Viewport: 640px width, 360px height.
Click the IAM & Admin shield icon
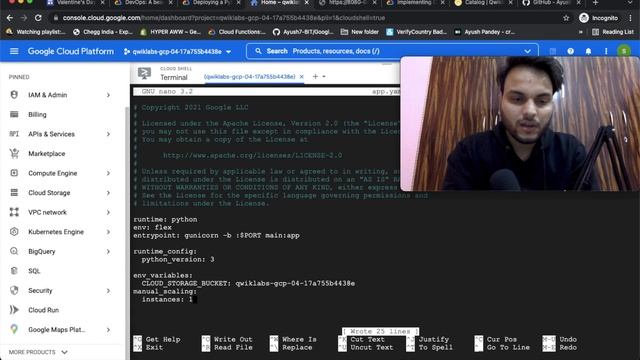point(14,95)
